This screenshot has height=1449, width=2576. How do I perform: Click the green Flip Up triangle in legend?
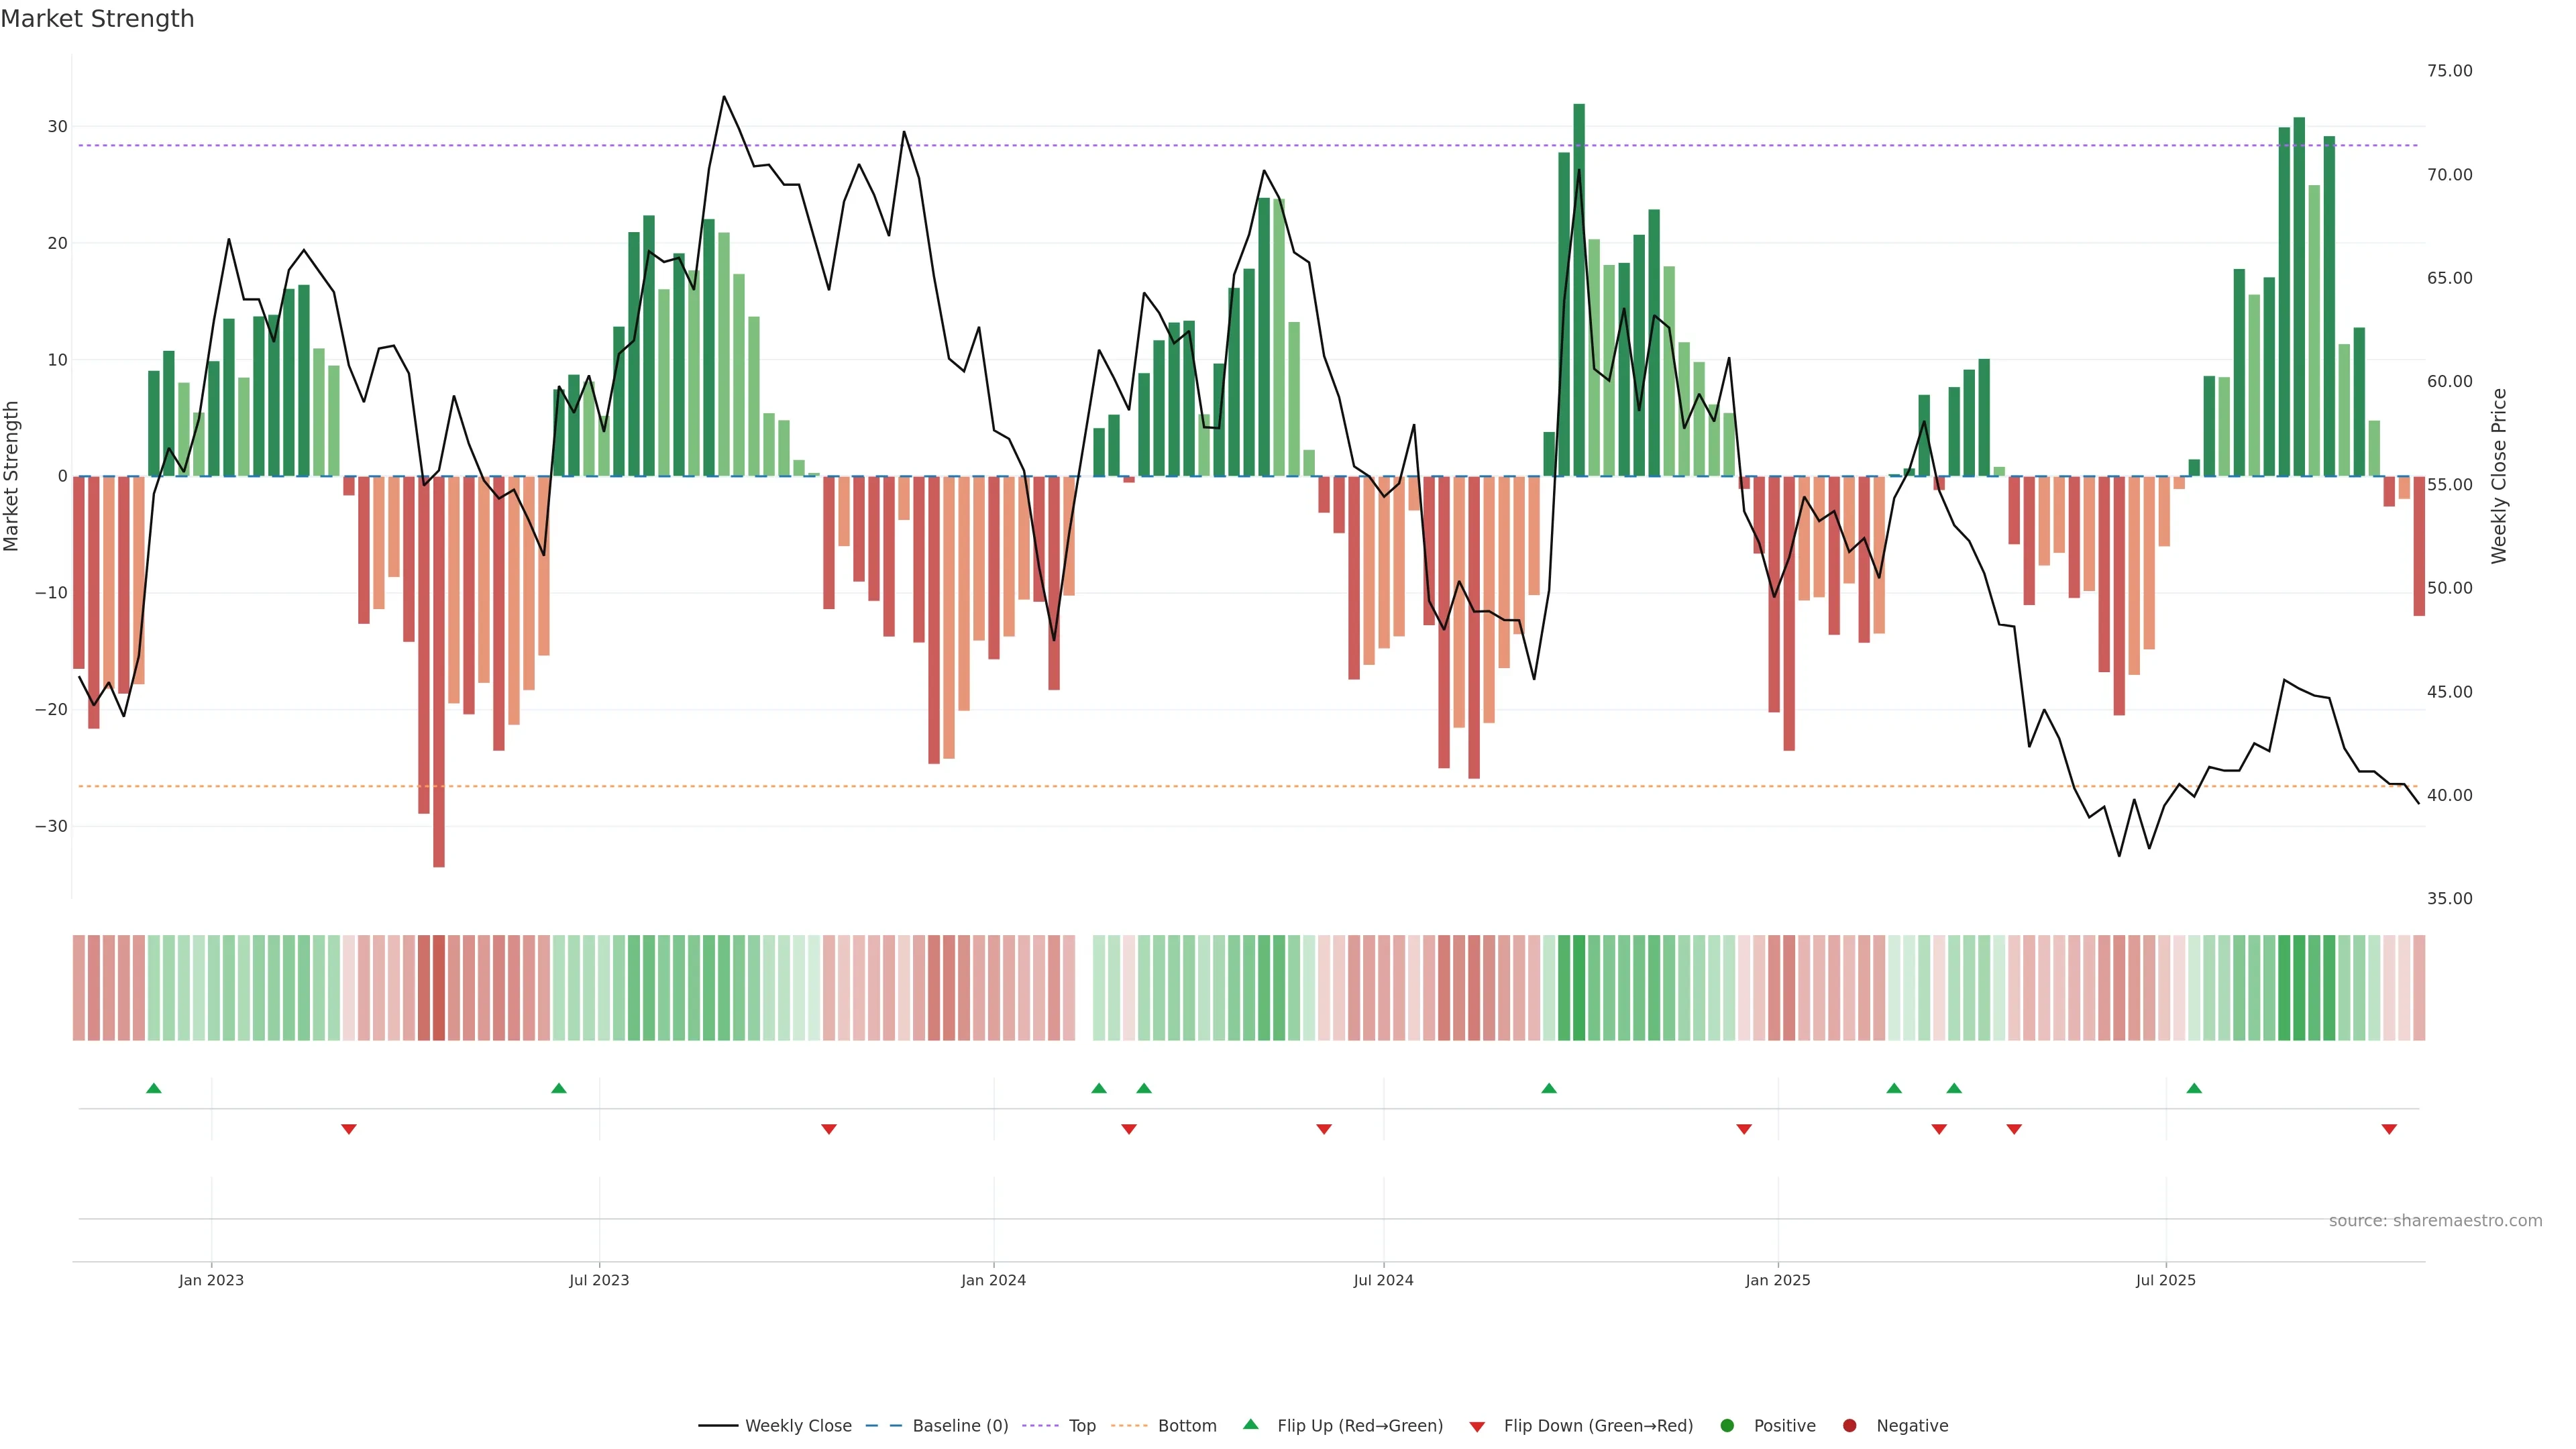click(1250, 1424)
